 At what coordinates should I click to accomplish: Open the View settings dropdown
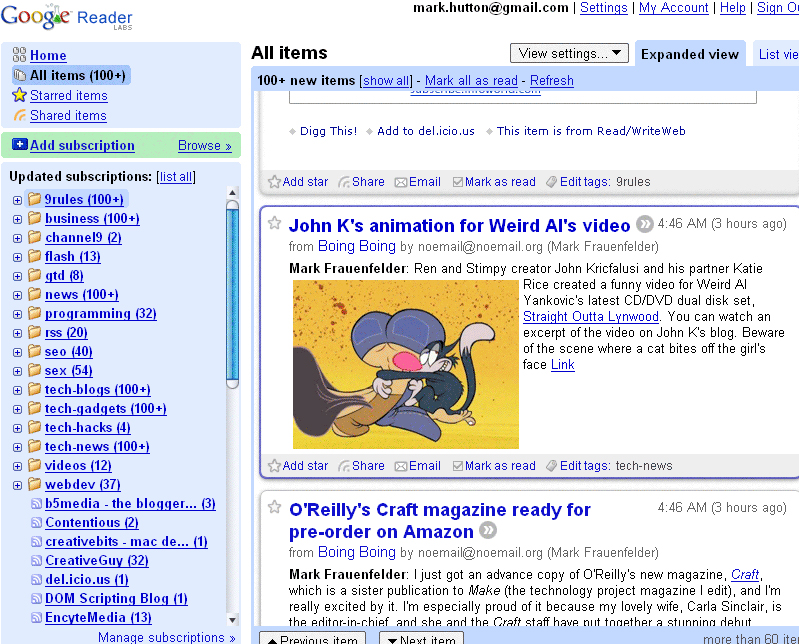coord(569,53)
